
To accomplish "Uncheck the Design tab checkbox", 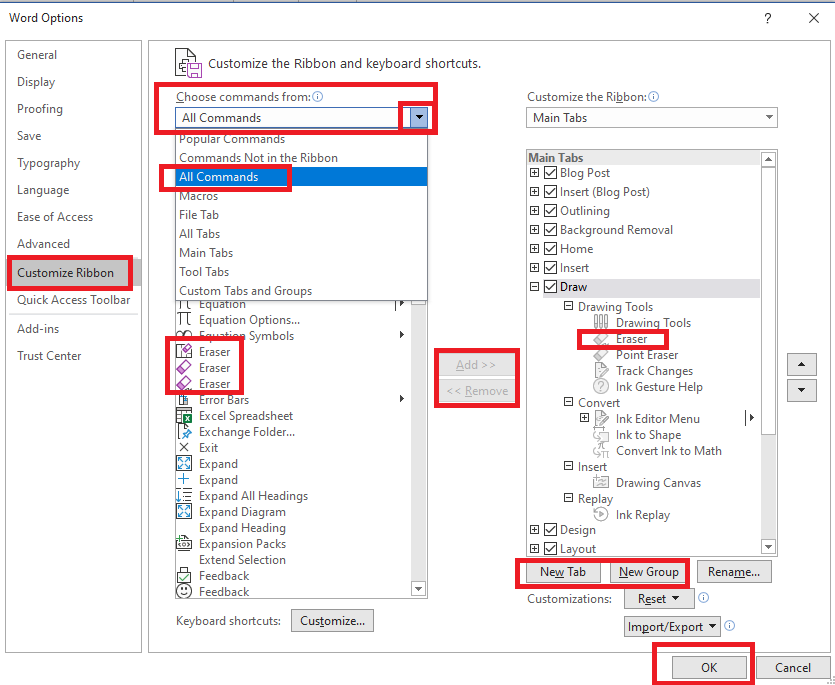I will (551, 529).
